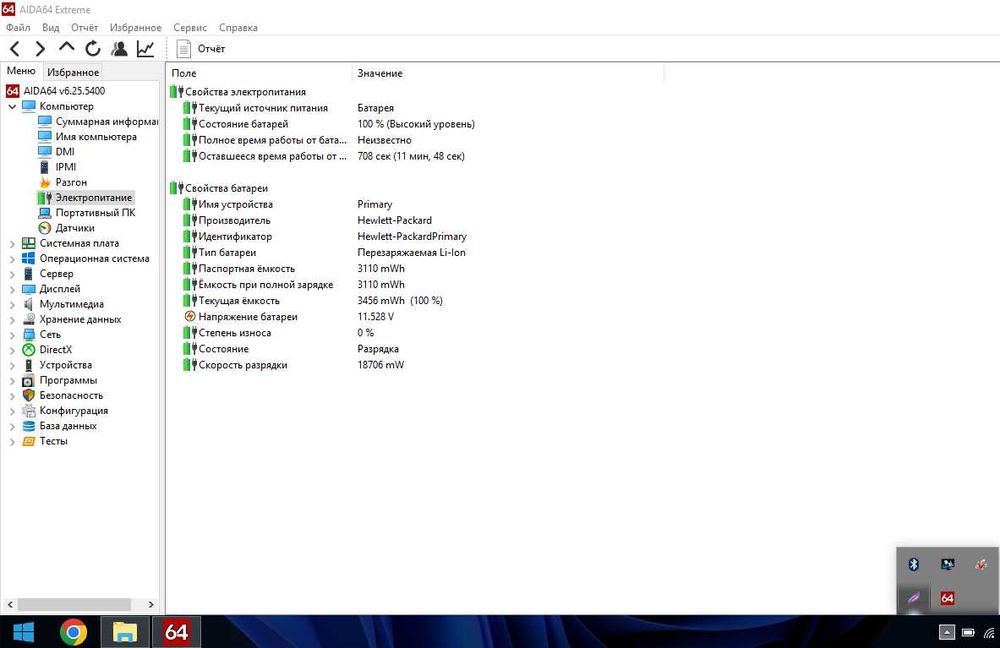Expand the DirectX node
The width and height of the screenshot is (1000, 648).
click(x=12, y=350)
